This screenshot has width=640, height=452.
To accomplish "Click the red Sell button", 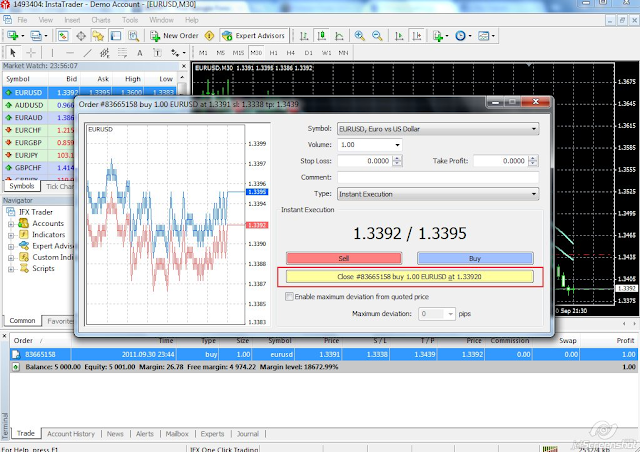I will [344, 258].
